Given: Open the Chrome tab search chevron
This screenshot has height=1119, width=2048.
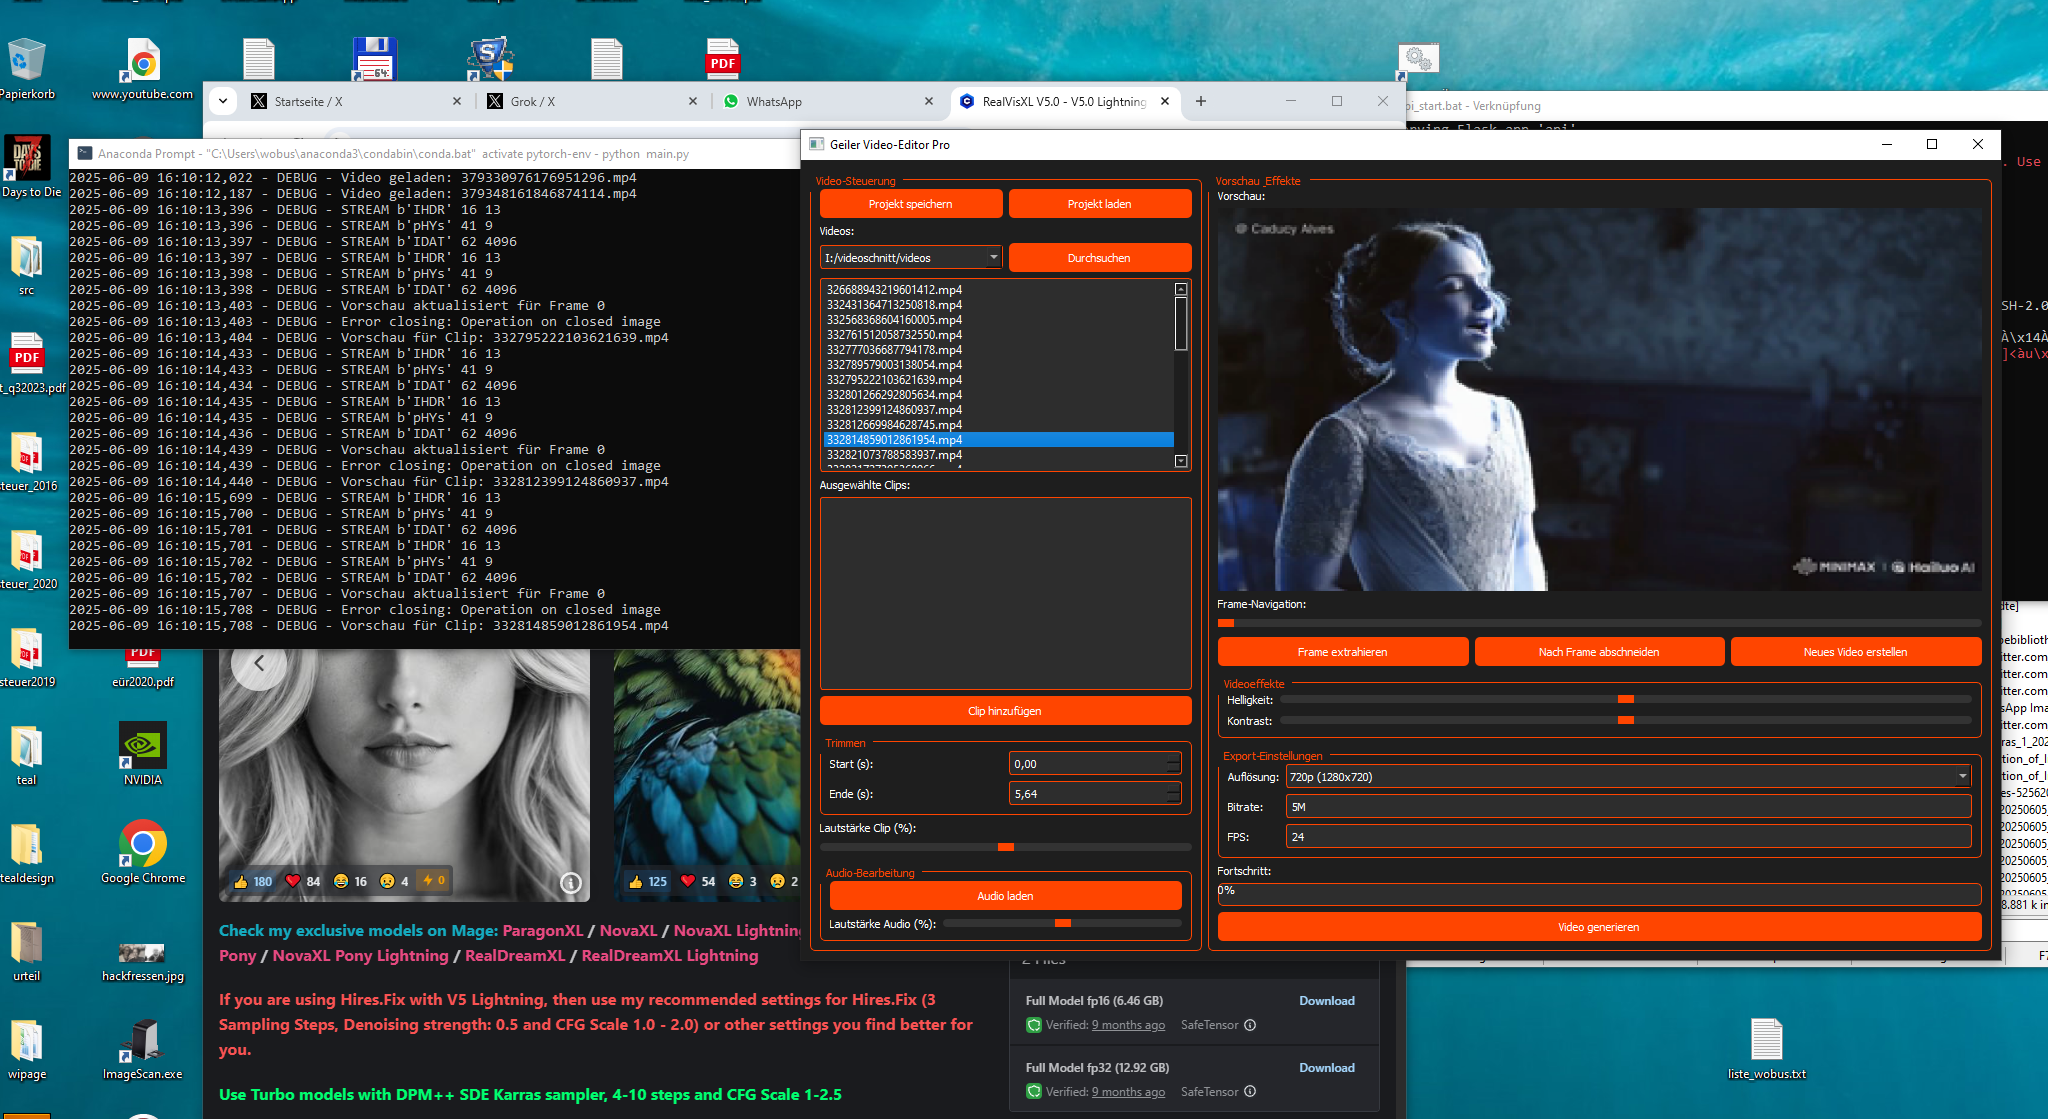Looking at the screenshot, I should [x=223, y=101].
